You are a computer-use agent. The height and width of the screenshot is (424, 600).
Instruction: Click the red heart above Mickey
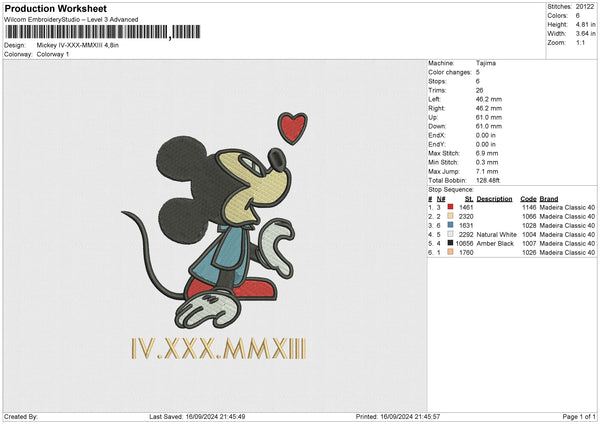click(x=292, y=126)
